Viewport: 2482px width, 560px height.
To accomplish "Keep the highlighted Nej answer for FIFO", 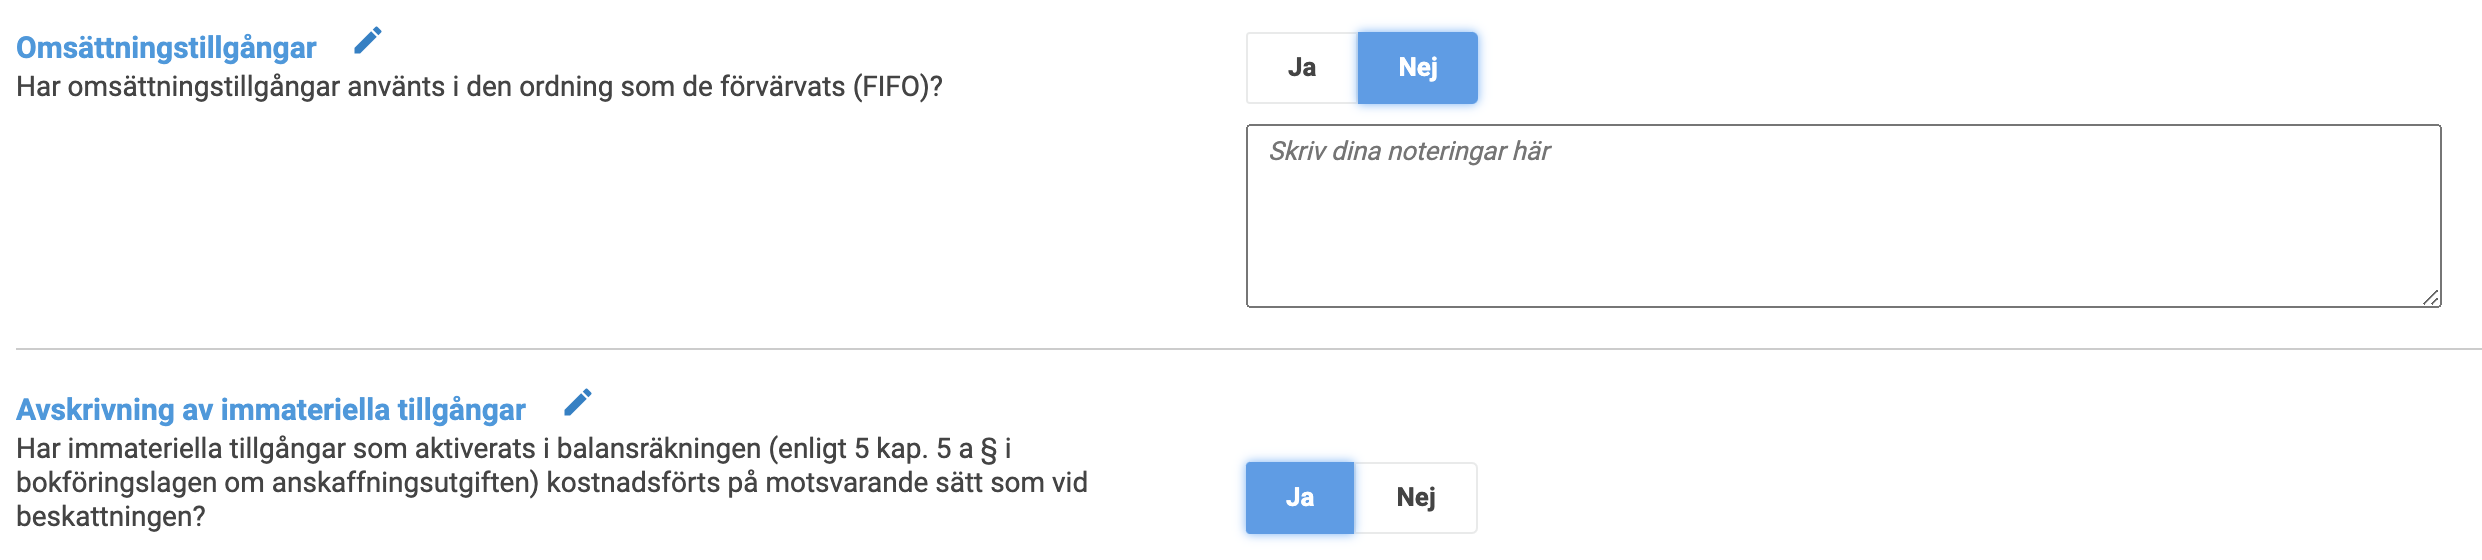I will [x=1417, y=68].
